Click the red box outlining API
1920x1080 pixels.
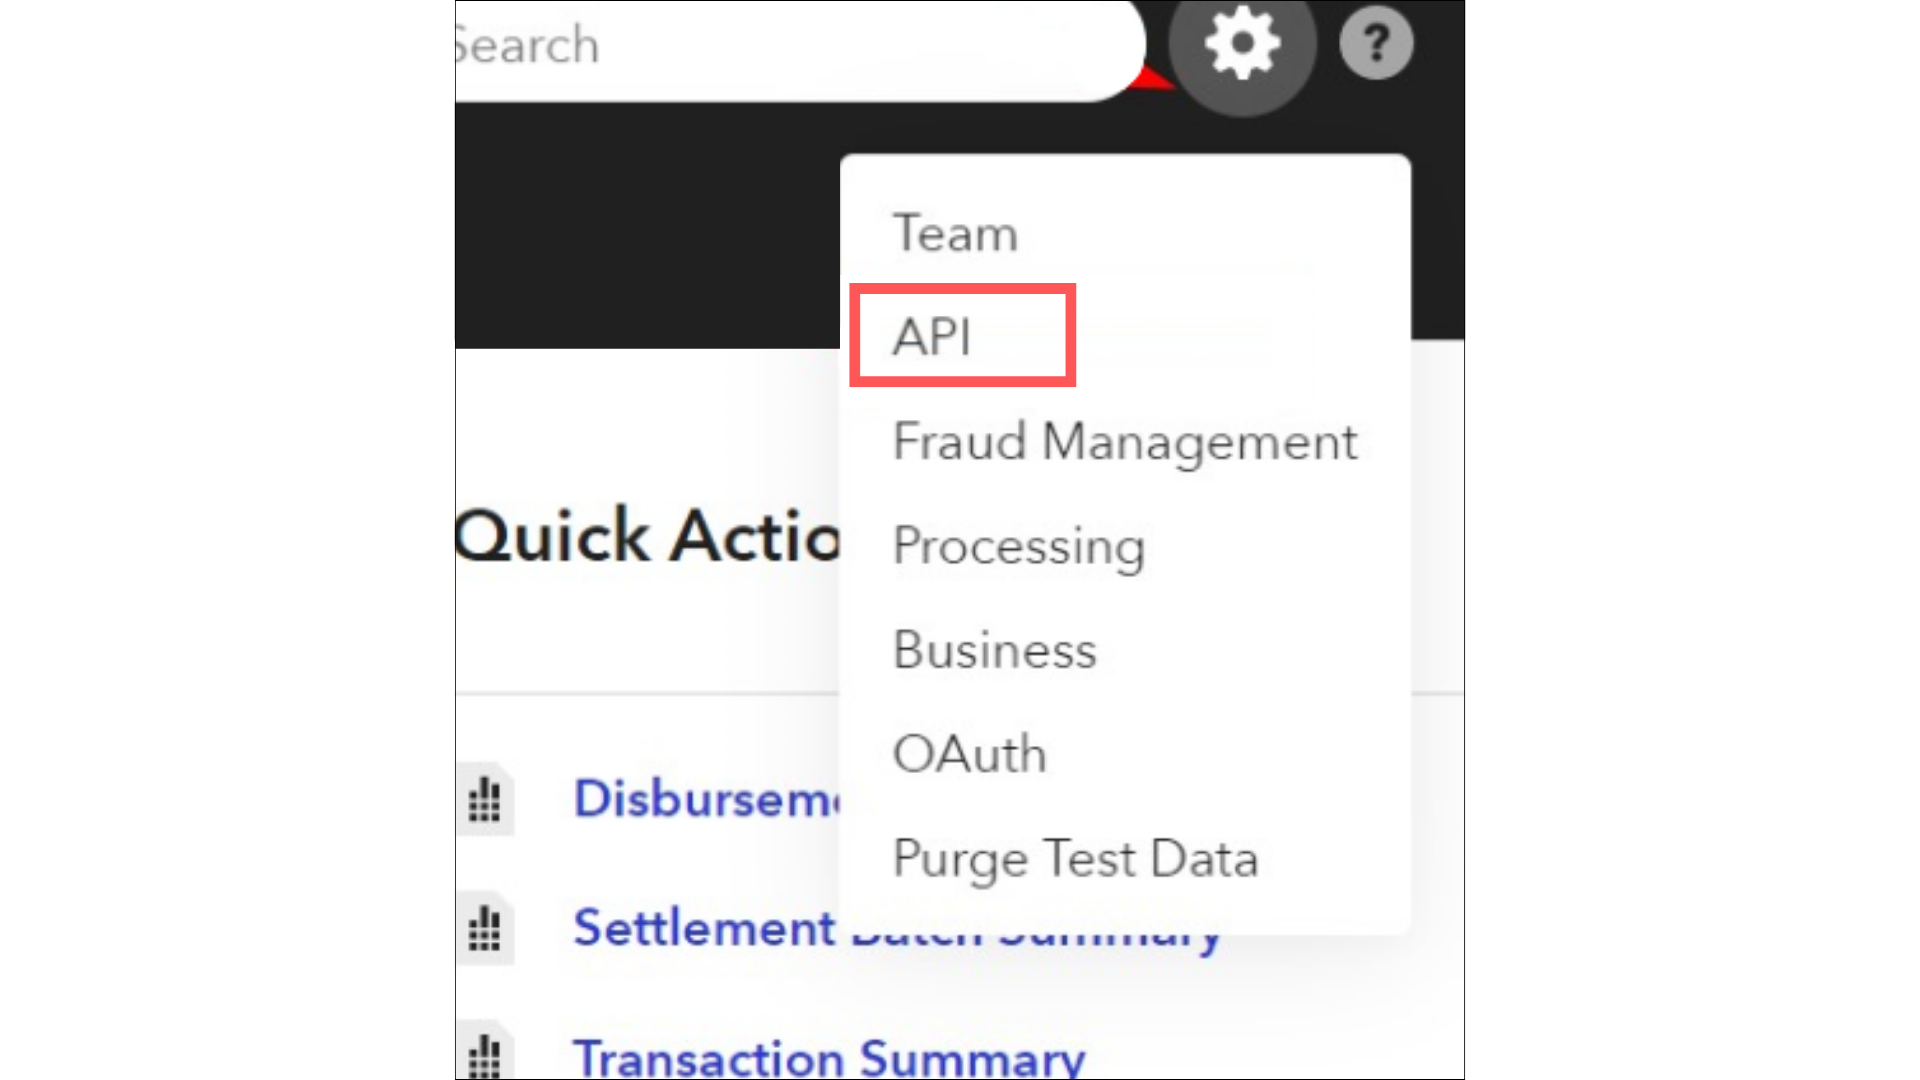pyautogui.click(x=962, y=335)
